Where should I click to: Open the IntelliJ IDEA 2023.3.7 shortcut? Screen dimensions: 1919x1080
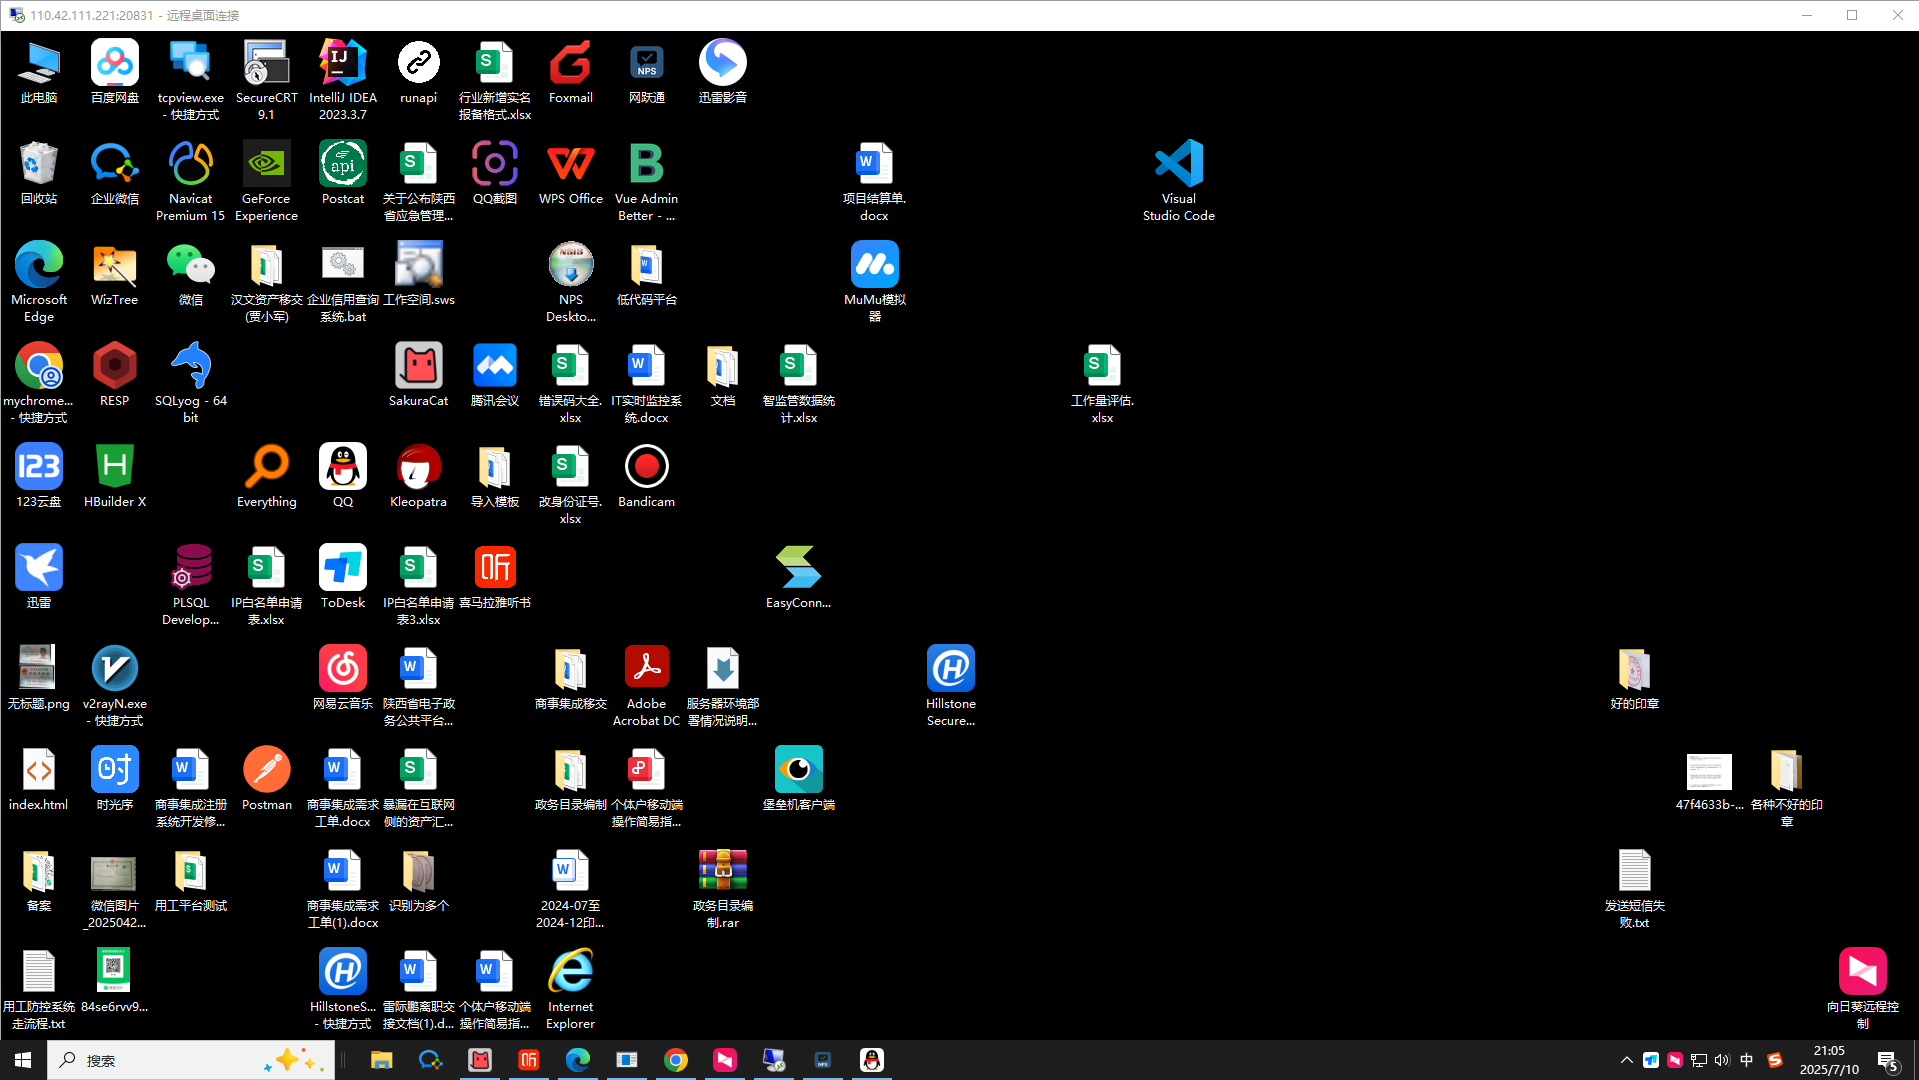click(343, 80)
